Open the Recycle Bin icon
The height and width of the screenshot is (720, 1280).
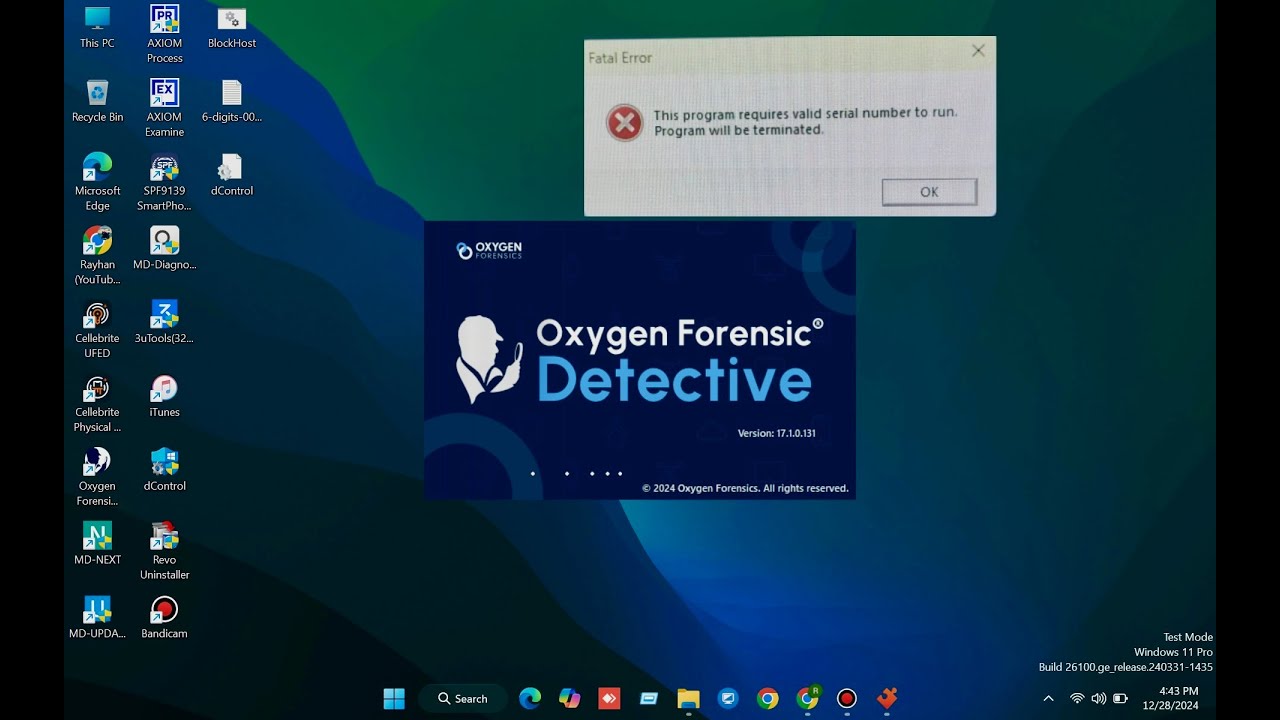point(97,101)
